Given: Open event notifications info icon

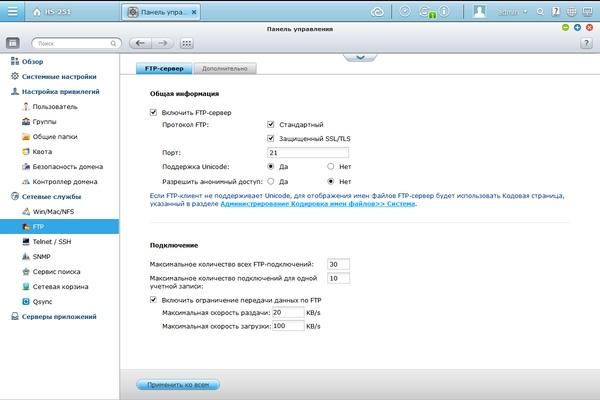Looking at the screenshot, I should (444, 11).
